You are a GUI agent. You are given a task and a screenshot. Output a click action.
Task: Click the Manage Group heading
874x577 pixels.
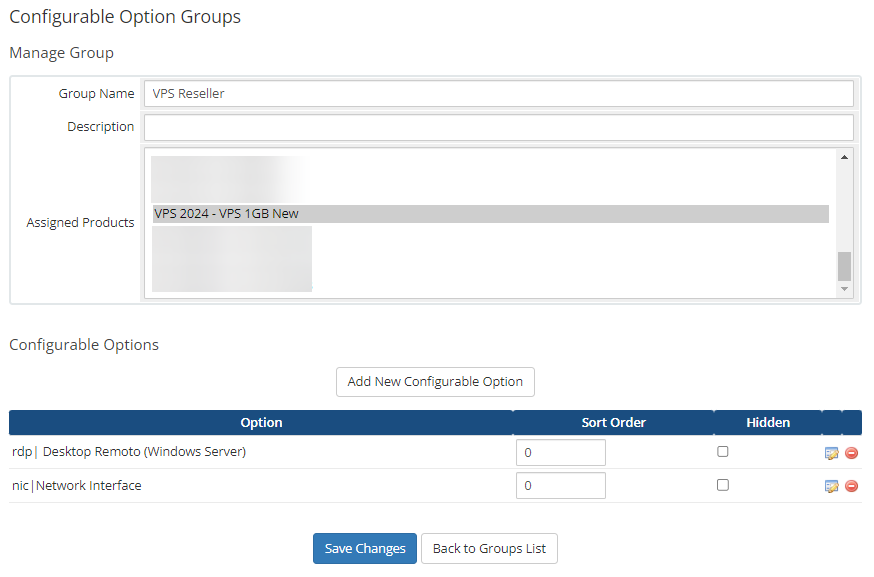tap(61, 53)
